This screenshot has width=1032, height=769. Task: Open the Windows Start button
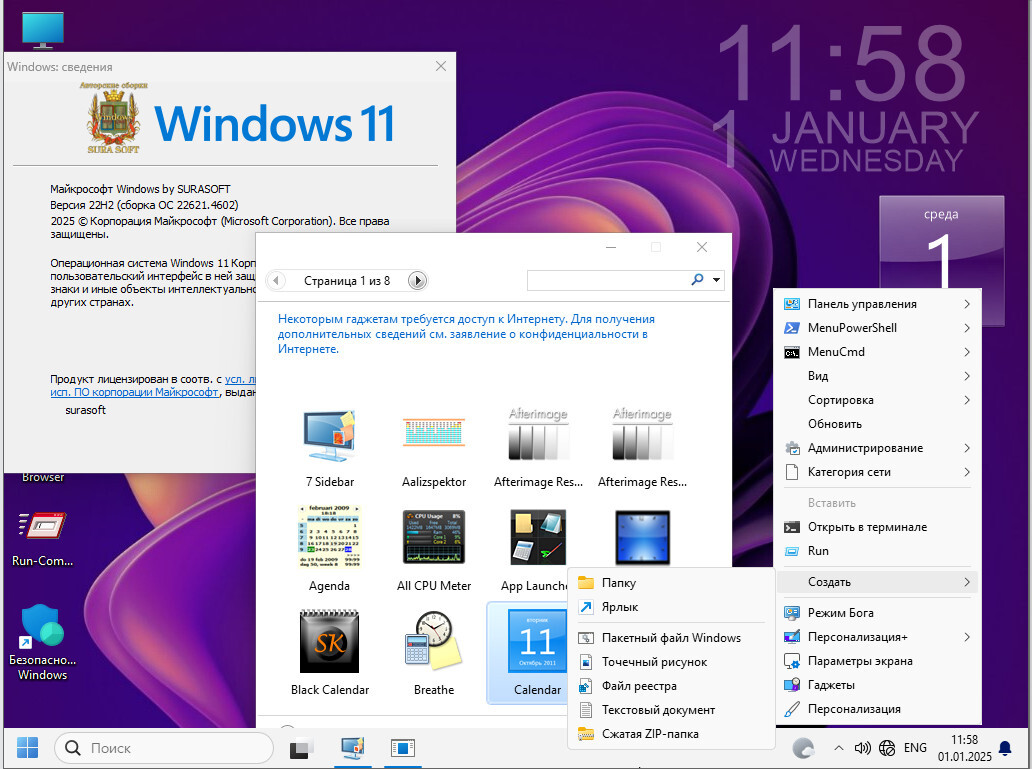coord(27,748)
